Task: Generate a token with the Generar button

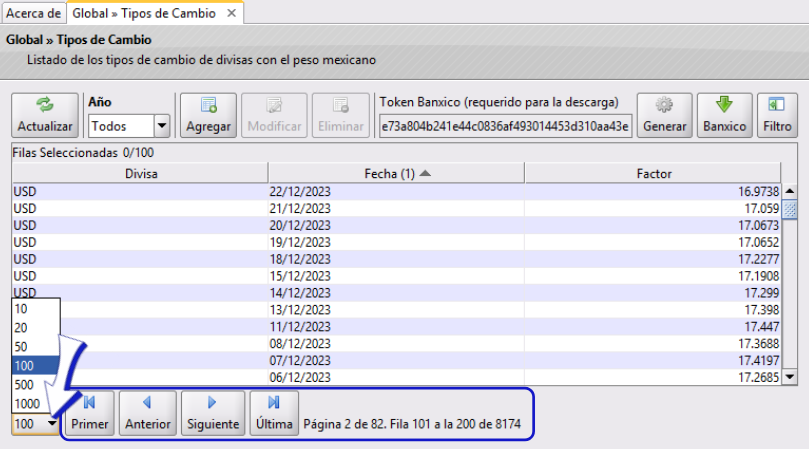Action: click(x=665, y=115)
